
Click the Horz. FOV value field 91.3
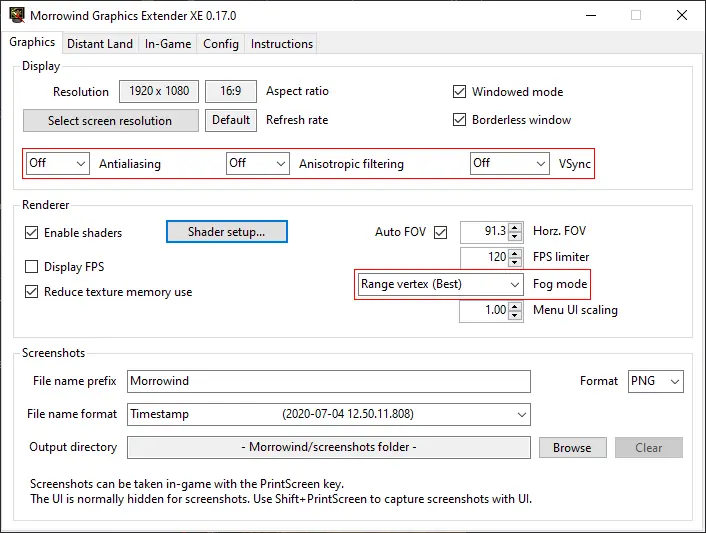click(x=484, y=232)
